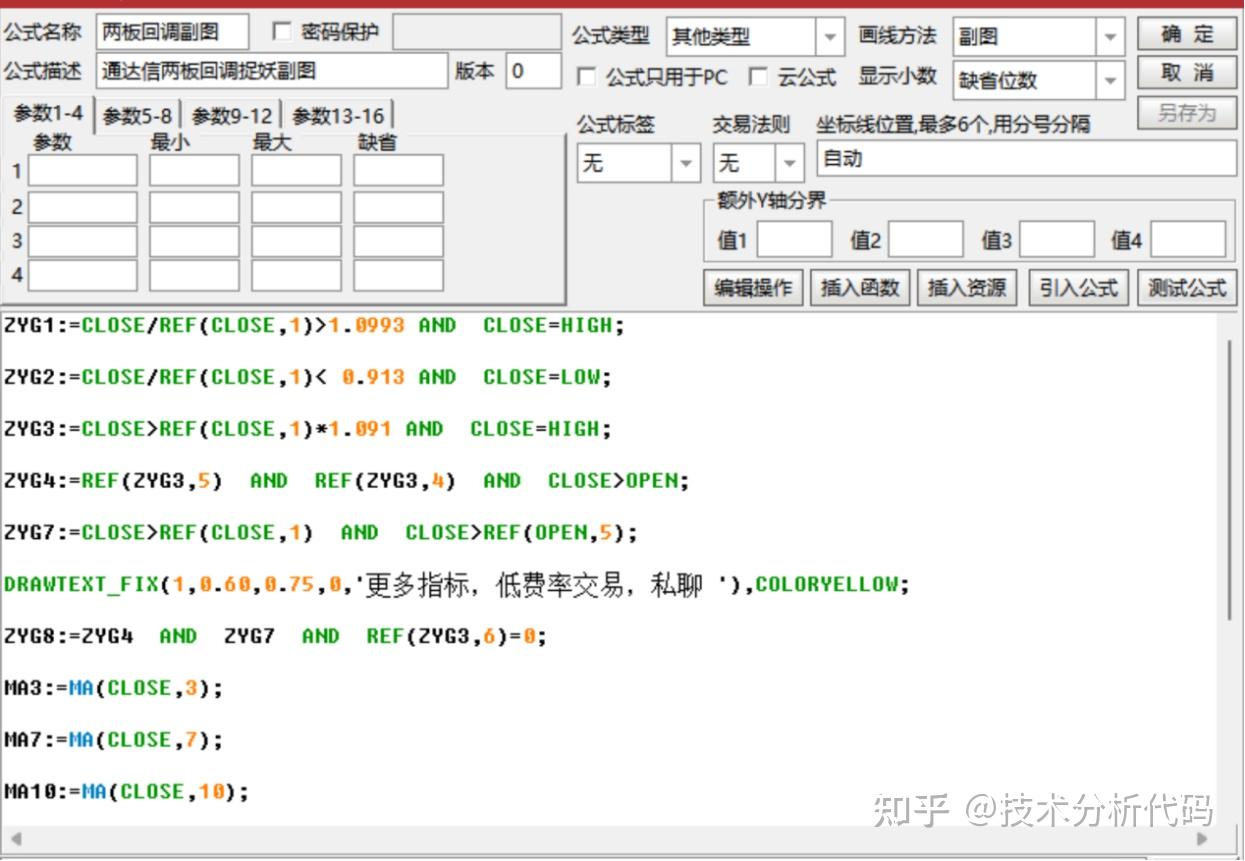Click row 1 最小 field
Viewport: 1245px width, 861px height.
pos(194,171)
